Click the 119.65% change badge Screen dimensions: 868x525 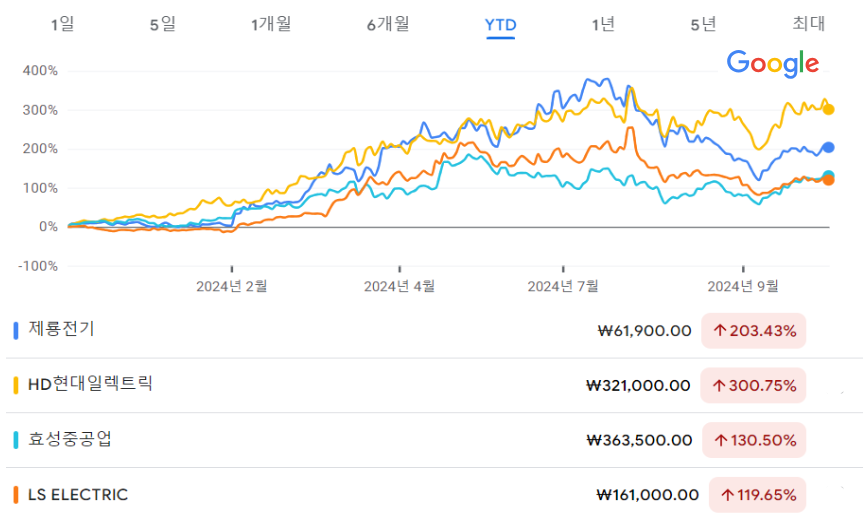click(x=757, y=495)
